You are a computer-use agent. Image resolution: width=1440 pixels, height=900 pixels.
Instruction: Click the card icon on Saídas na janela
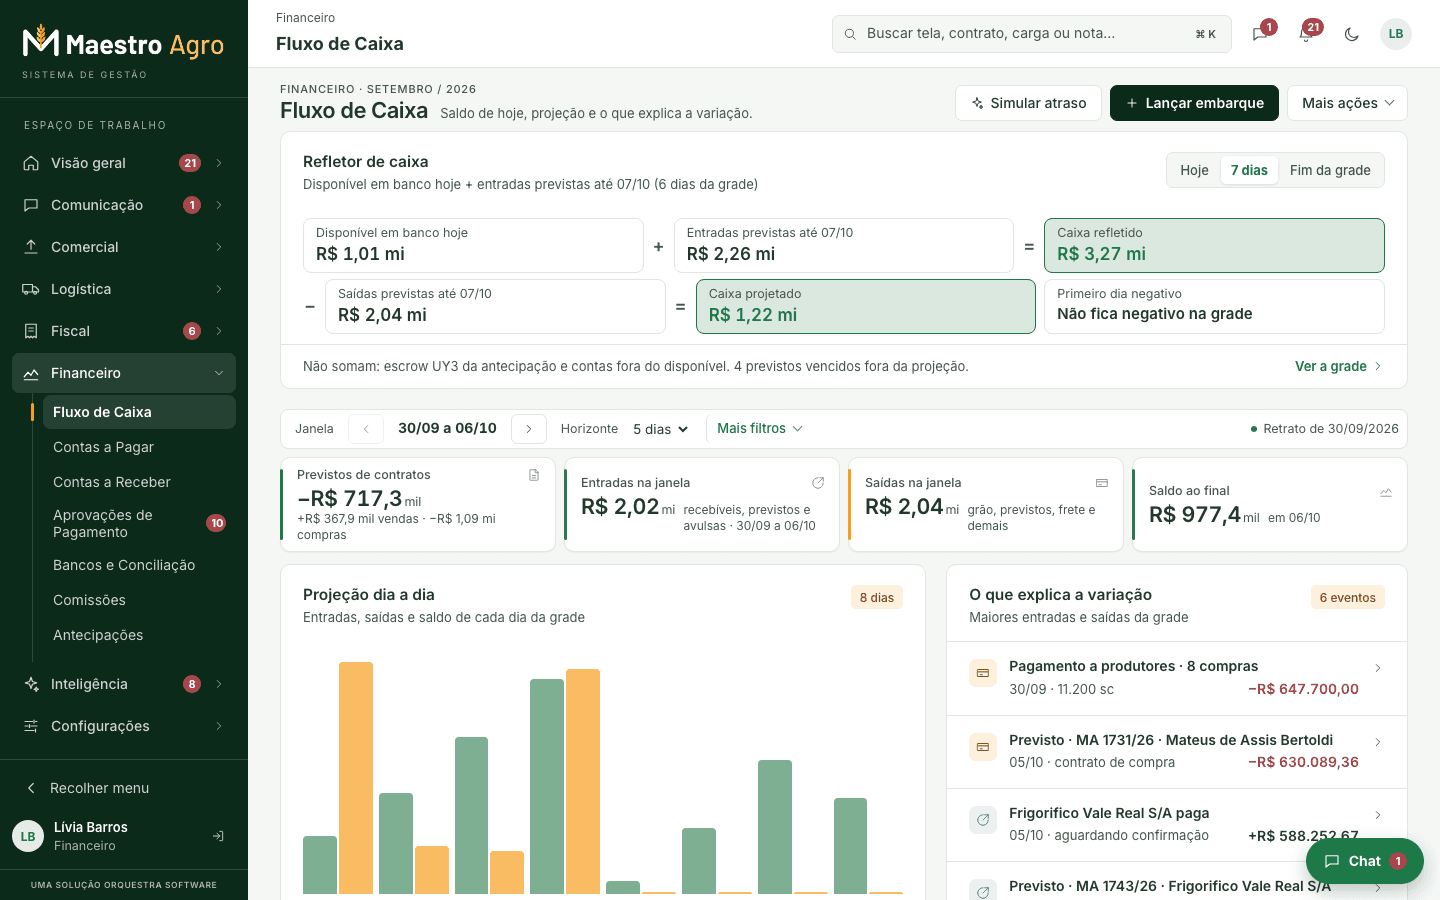tap(1102, 483)
